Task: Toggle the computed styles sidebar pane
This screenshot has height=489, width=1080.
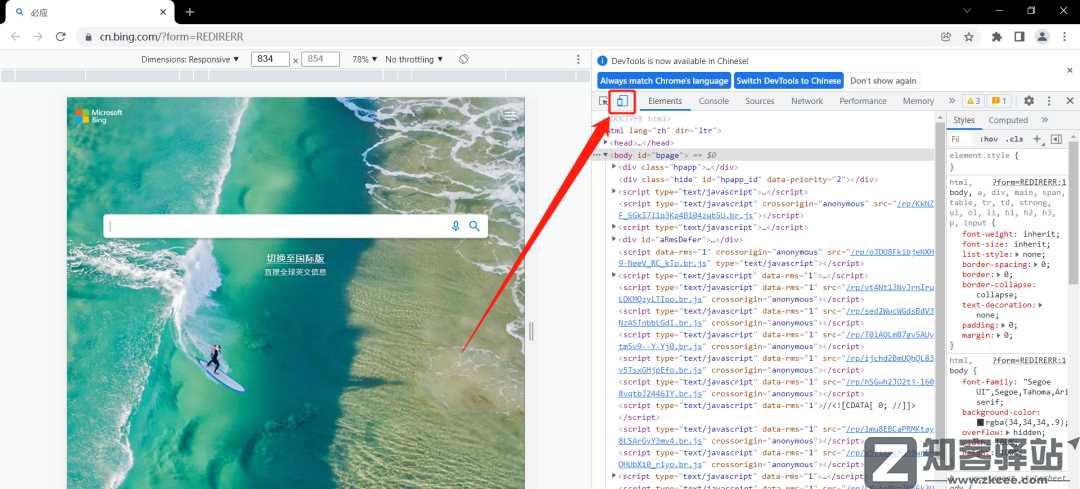Action: (1056, 139)
